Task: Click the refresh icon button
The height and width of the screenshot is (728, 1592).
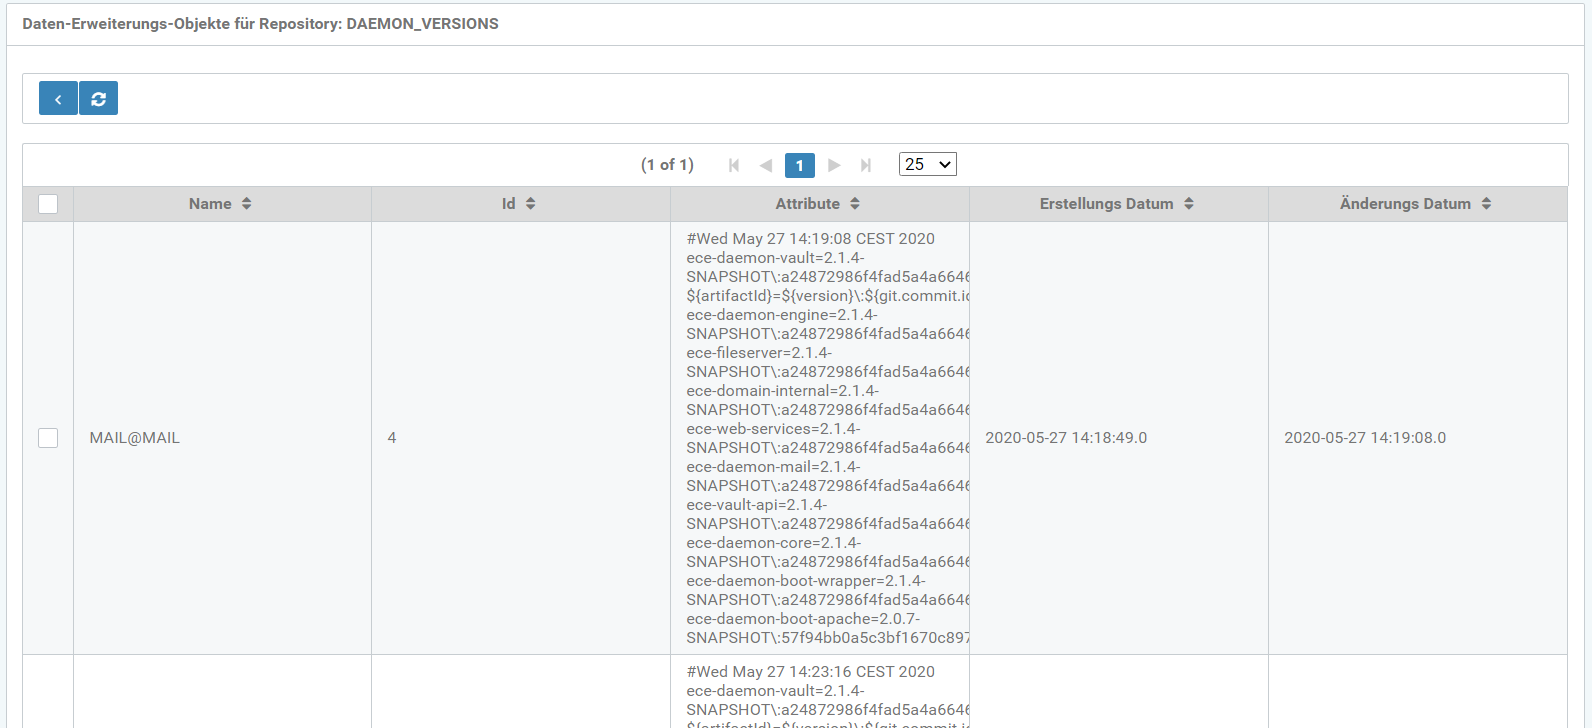Action: point(98,98)
